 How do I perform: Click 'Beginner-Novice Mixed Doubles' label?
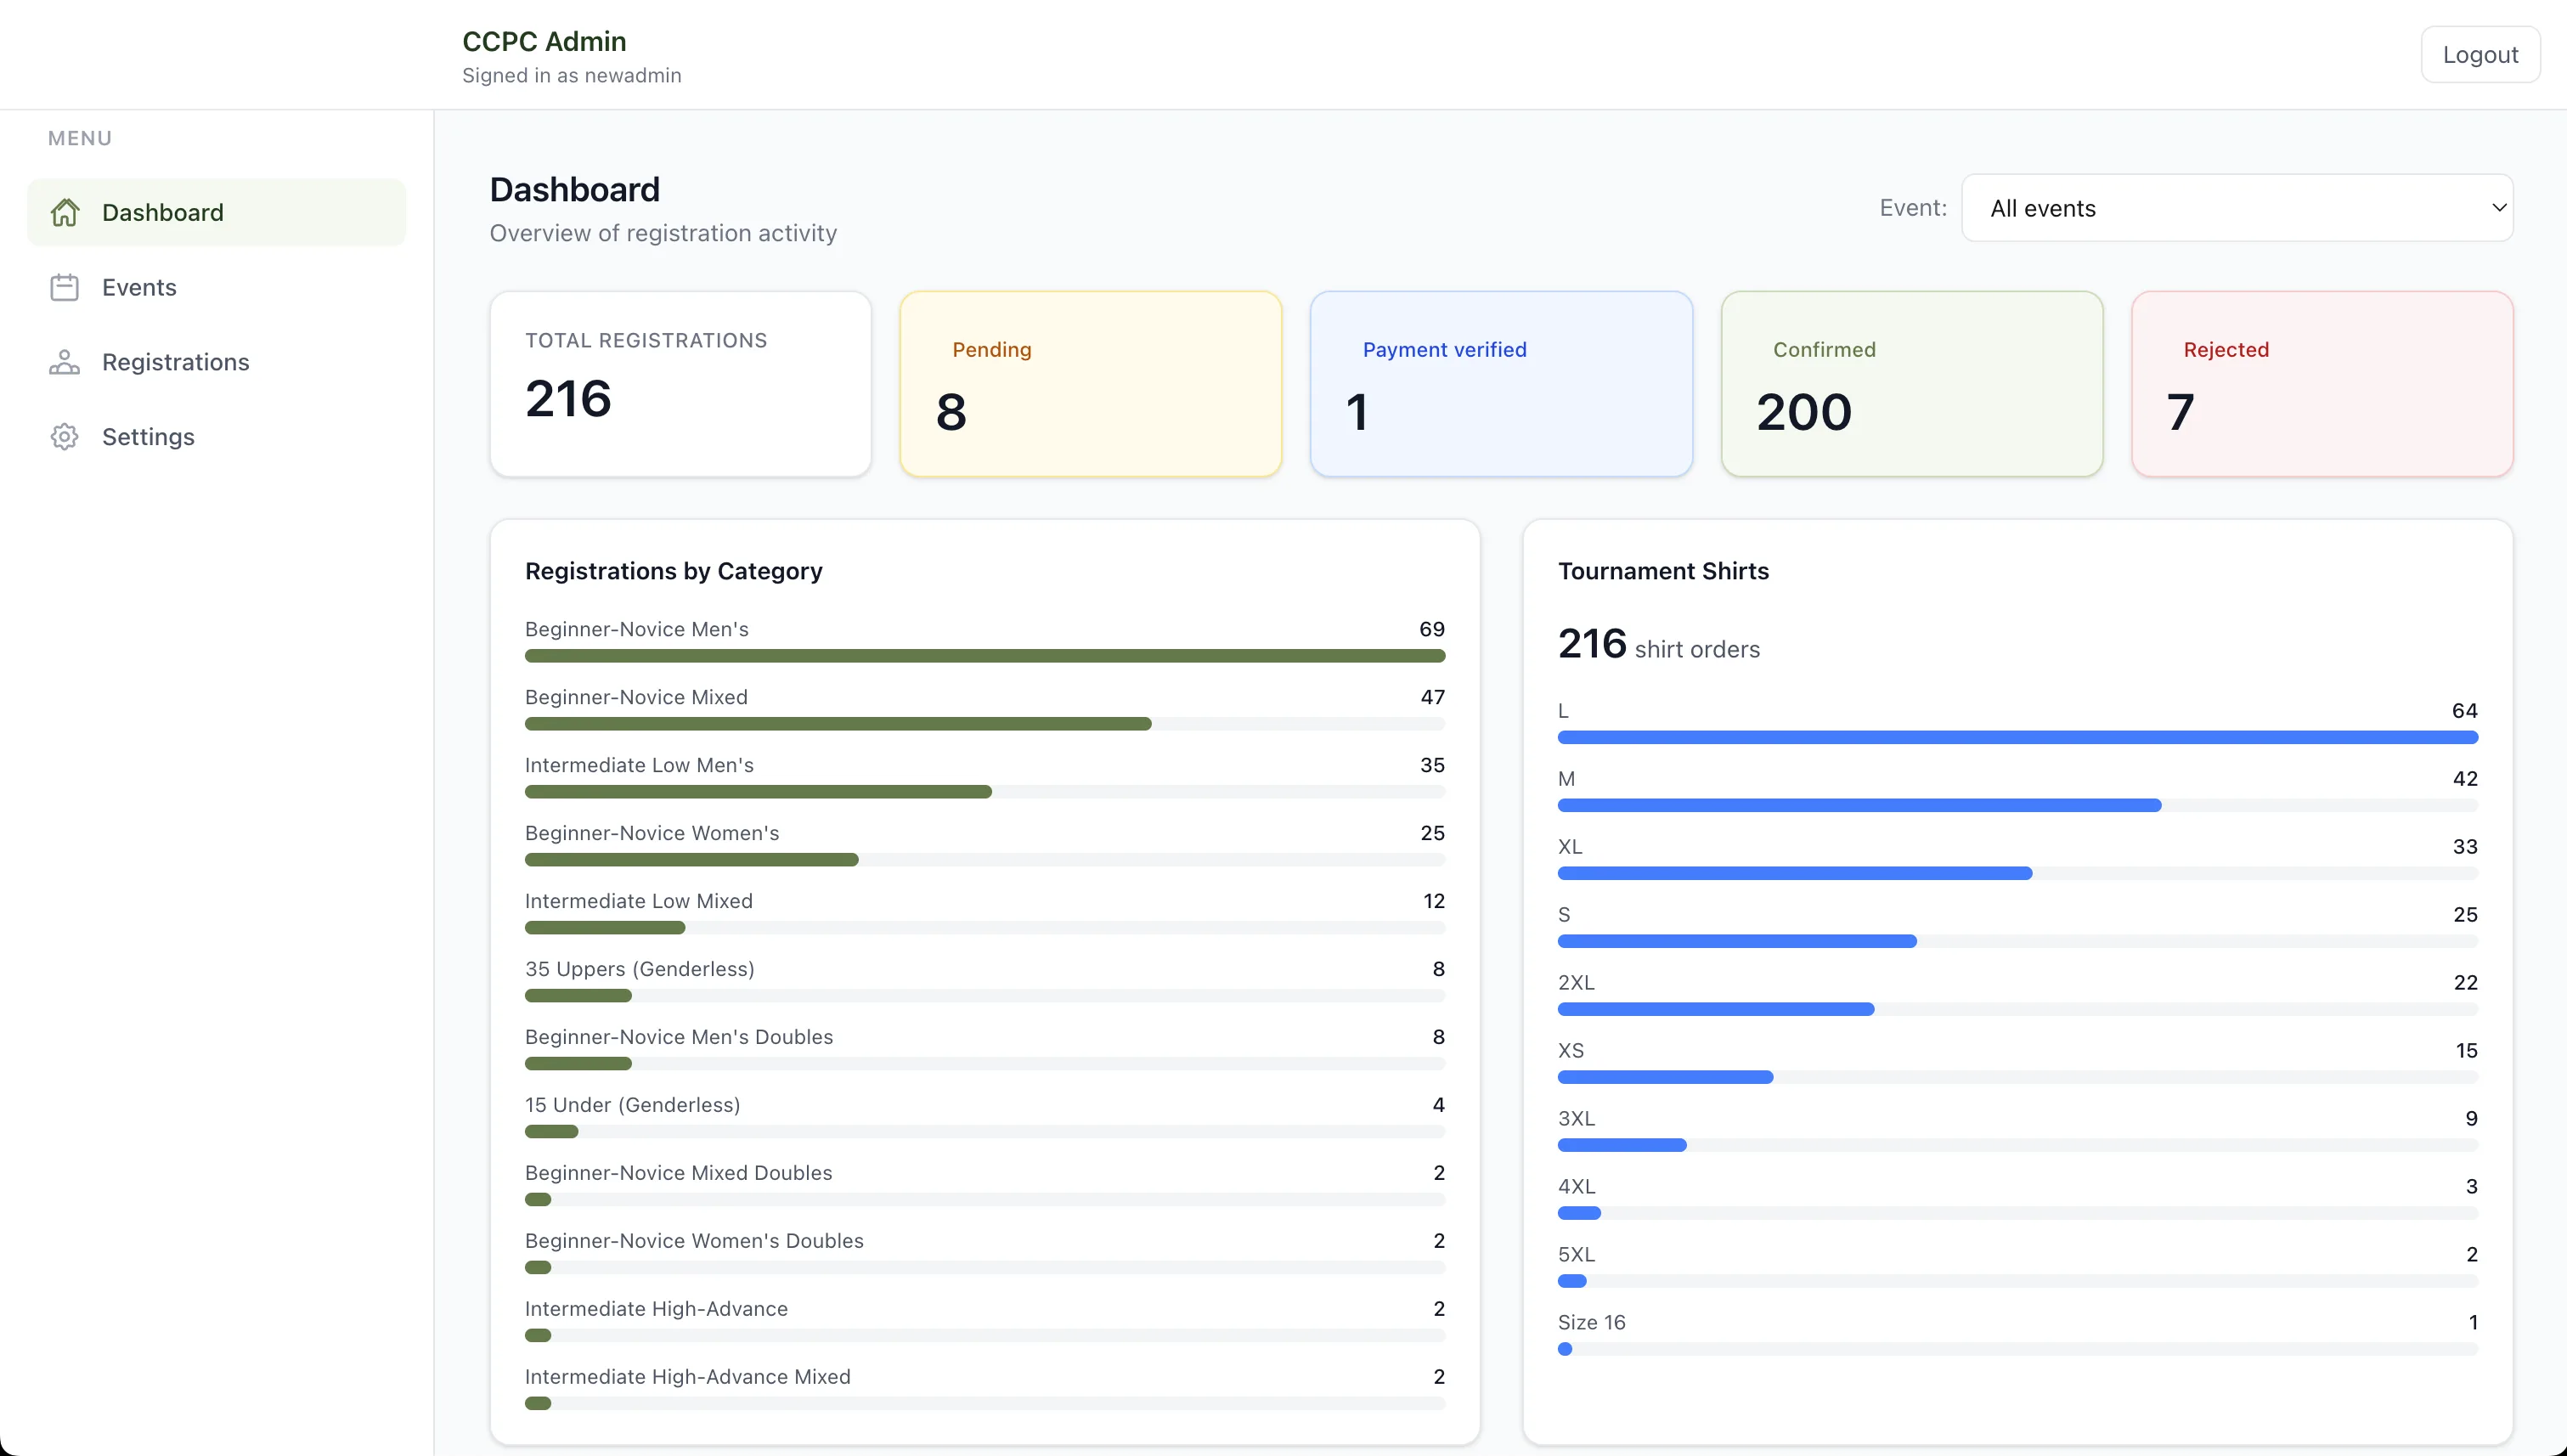pos(679,1173)
